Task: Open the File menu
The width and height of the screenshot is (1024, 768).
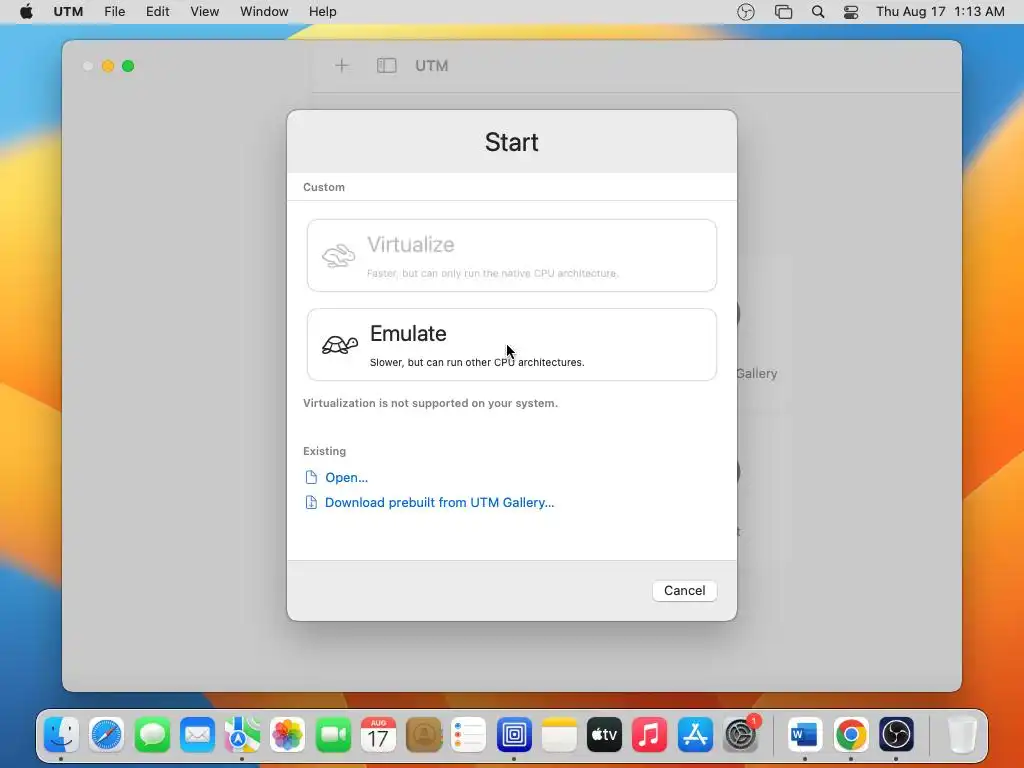Action: tap(114, 12)
